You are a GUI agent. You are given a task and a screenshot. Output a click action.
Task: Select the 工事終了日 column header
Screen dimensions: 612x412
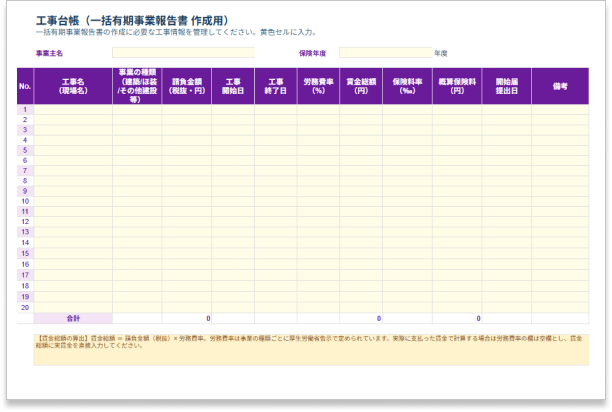coord(276,86)
